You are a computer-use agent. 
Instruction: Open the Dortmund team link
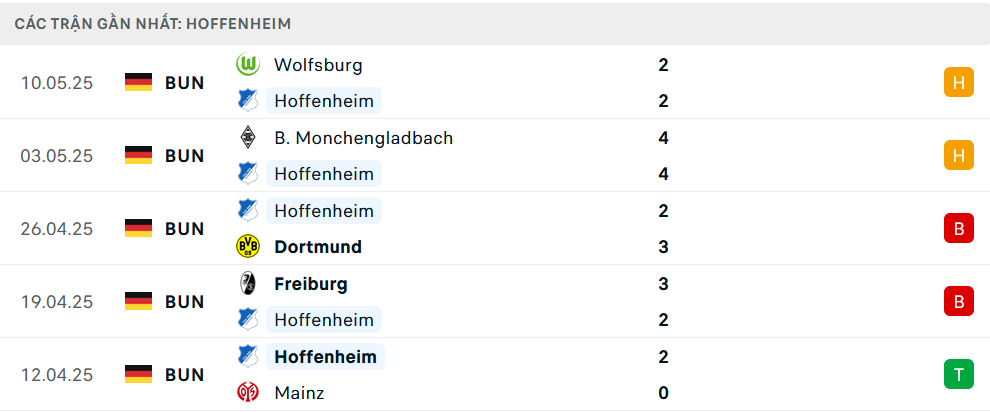pyautogui.click(x=318, y=247)
